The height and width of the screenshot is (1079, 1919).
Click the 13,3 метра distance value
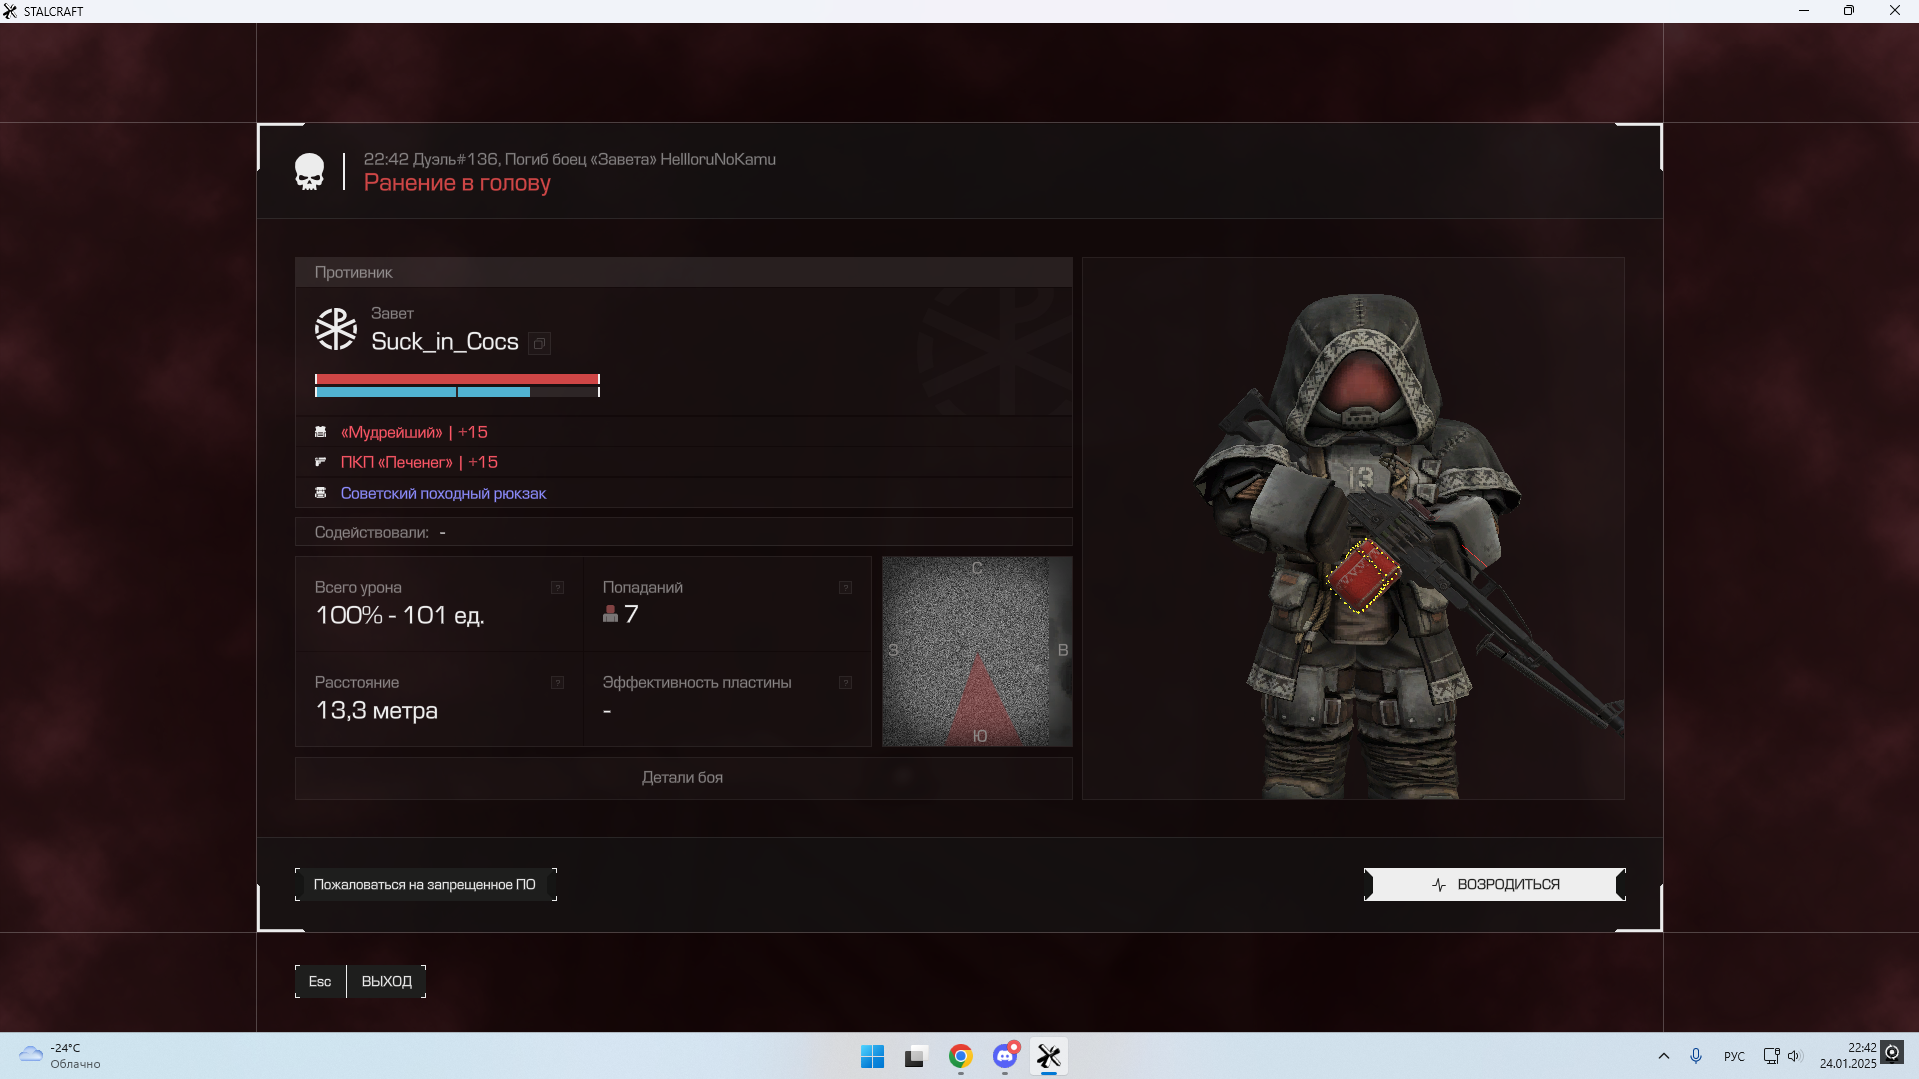click(x=376, y=711)
